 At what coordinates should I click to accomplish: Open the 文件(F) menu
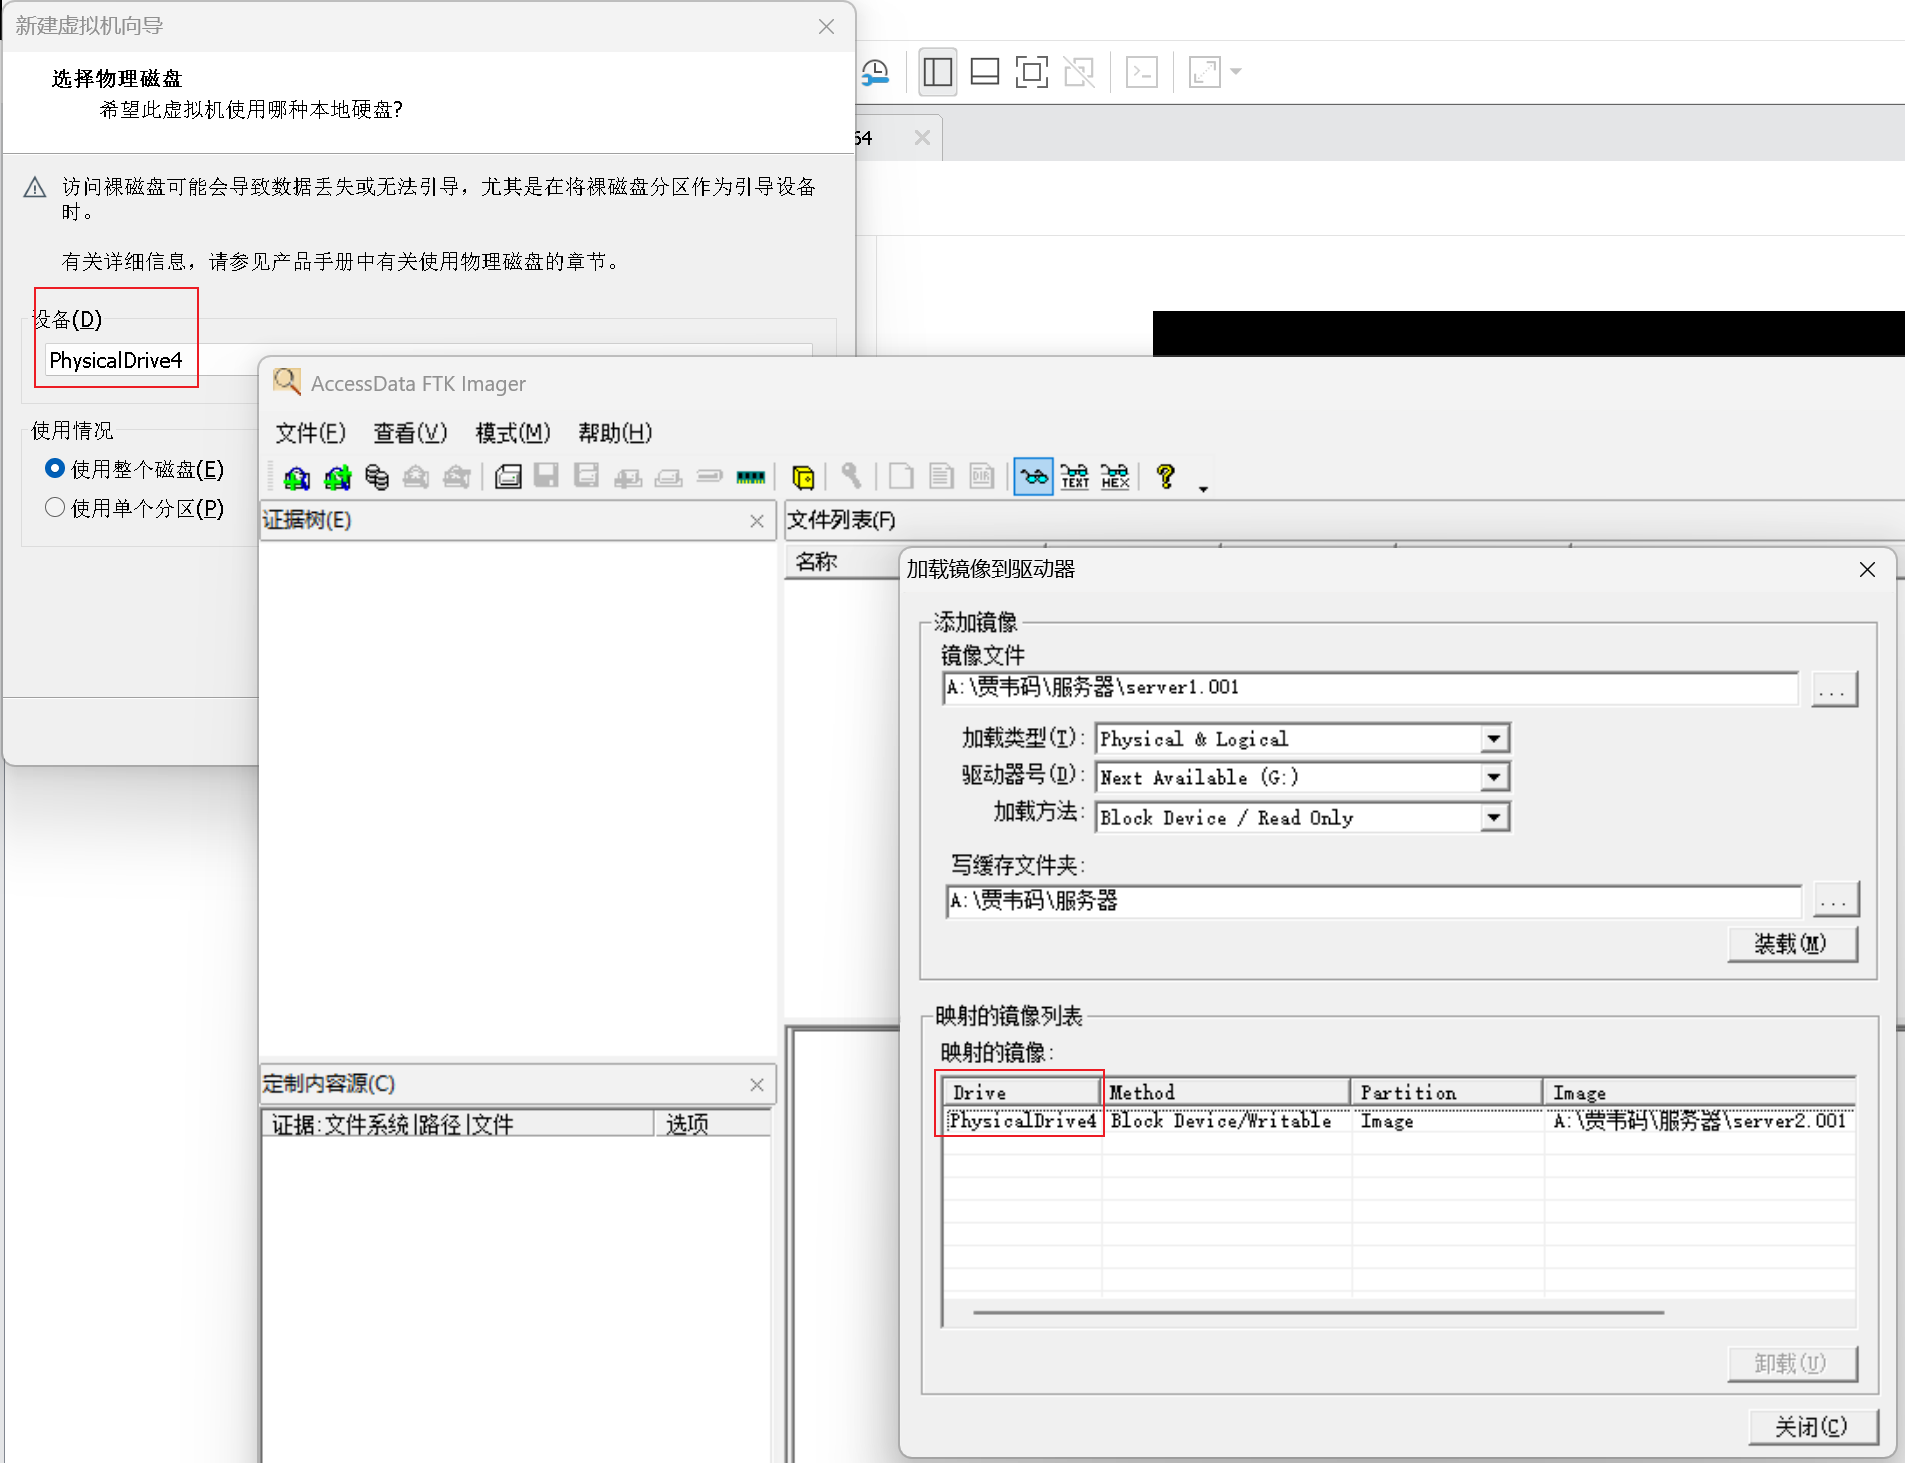pos(310,433)
